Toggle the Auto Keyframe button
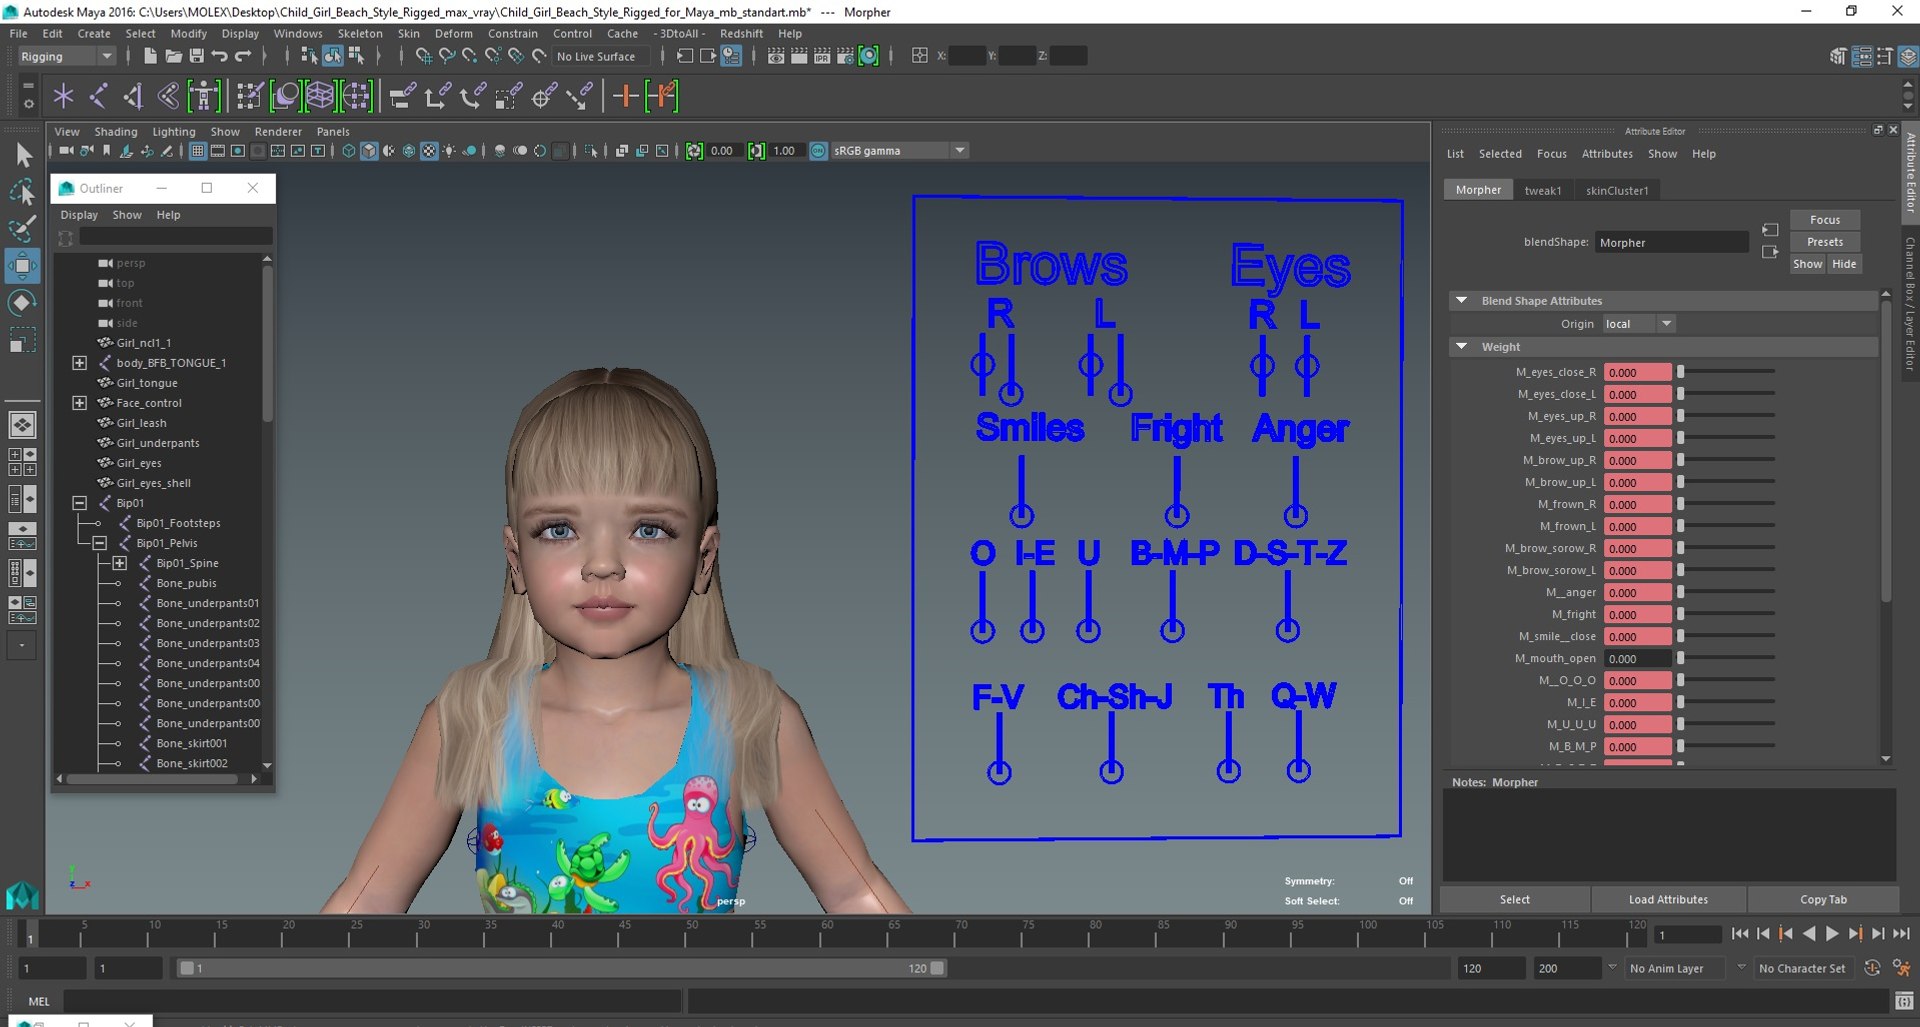Viewport: 1920px width, 1027px height. pos(1872,968)
